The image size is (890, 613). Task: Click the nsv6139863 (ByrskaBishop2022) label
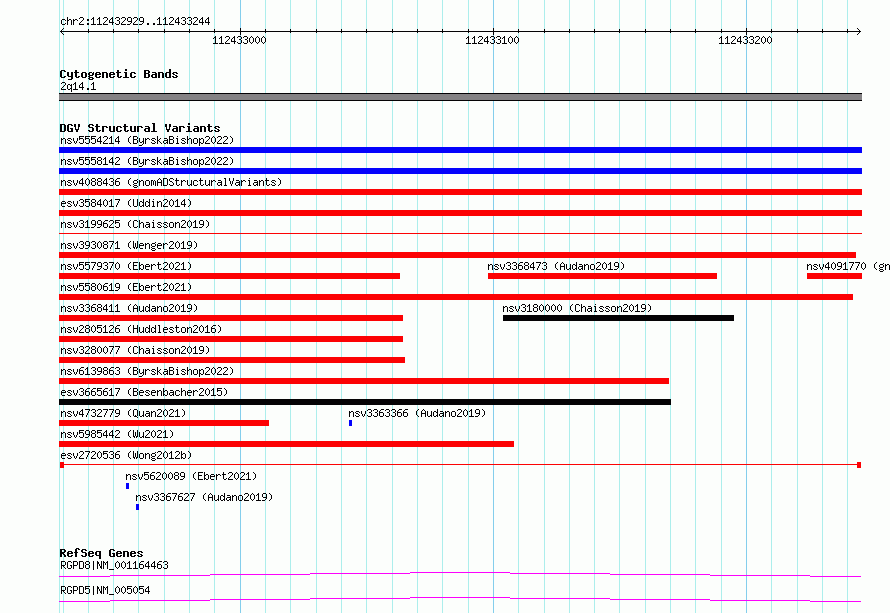click(x=147, y=371)
